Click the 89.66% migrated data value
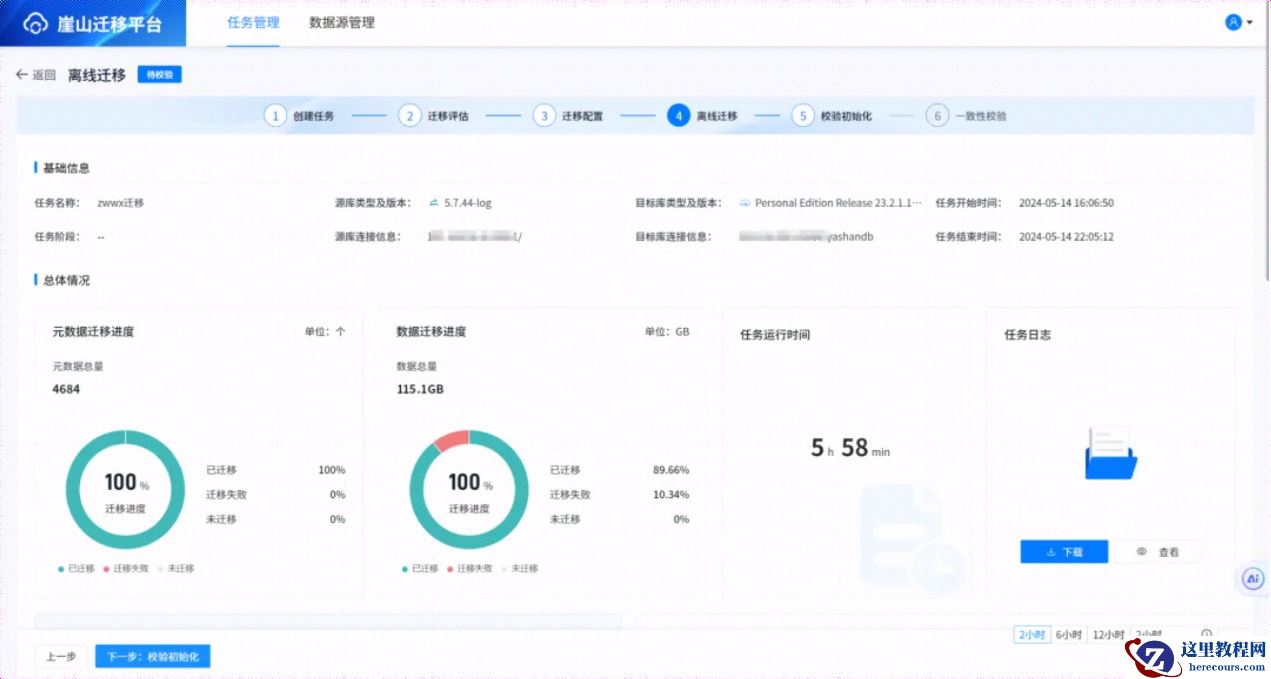Image resolution: width=1271 pixels, height=679 pixels. pos(671,470)
